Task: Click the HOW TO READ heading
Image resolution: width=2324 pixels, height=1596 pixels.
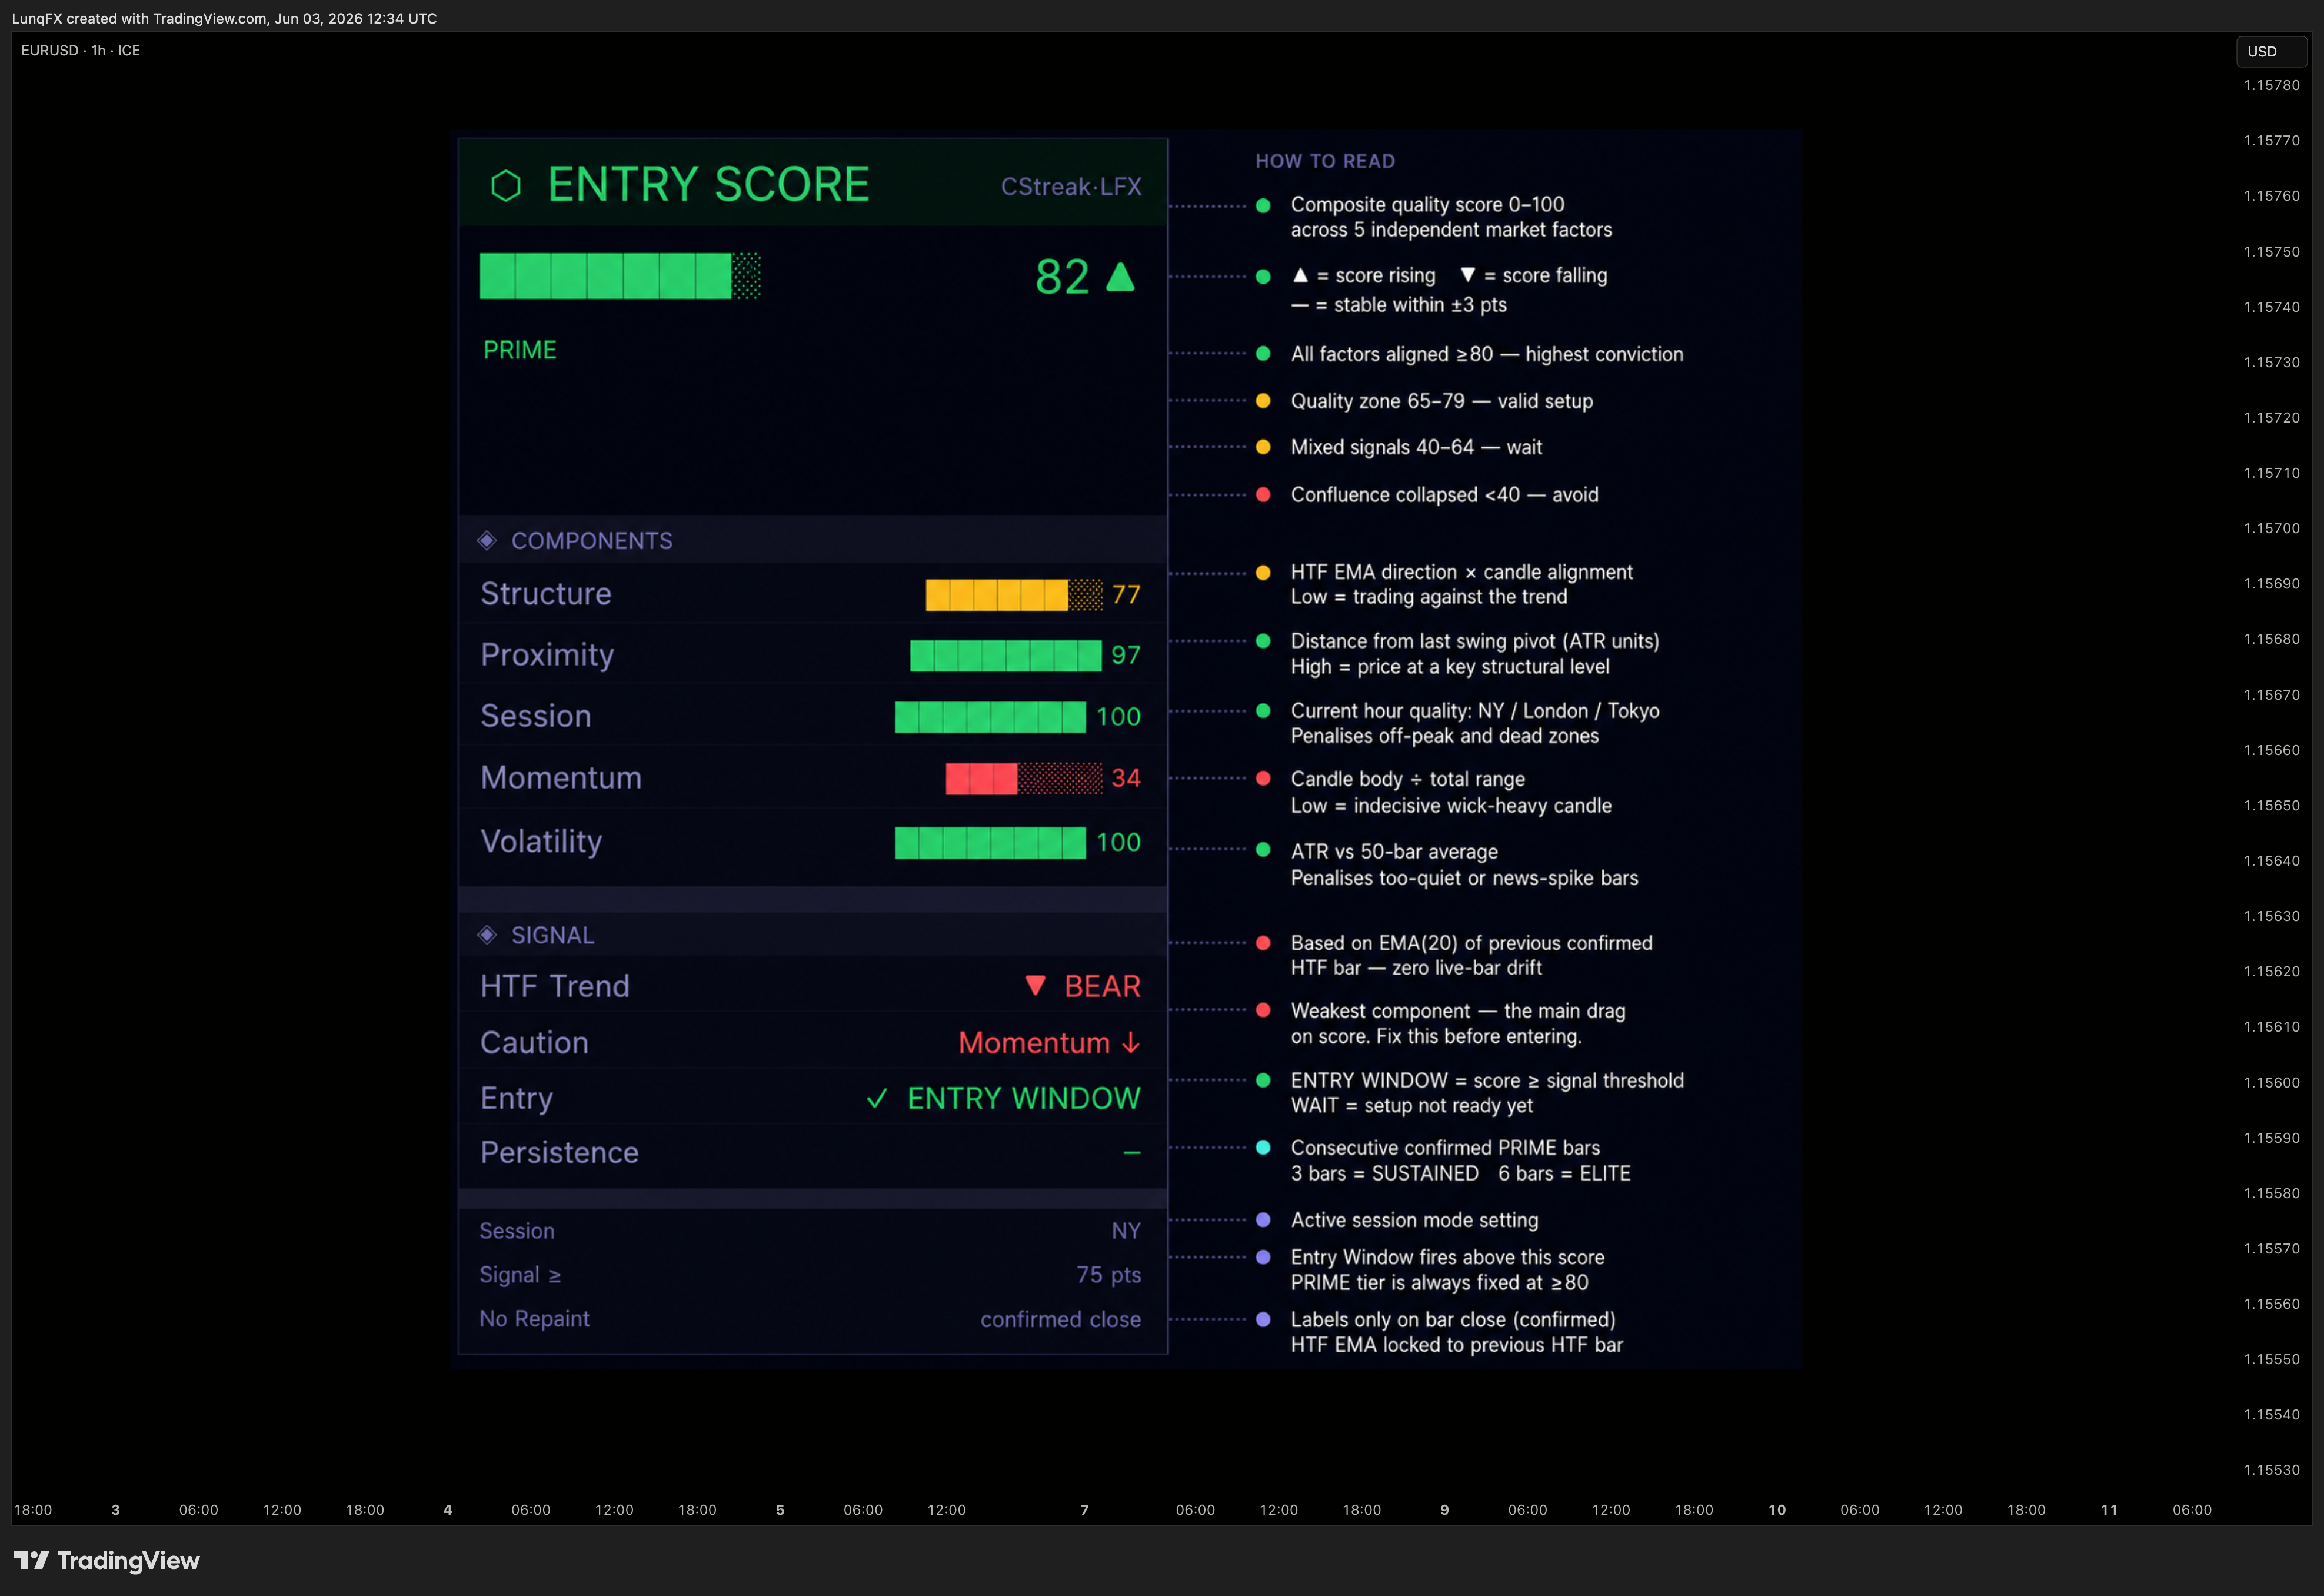Action: pos(1325,161)
